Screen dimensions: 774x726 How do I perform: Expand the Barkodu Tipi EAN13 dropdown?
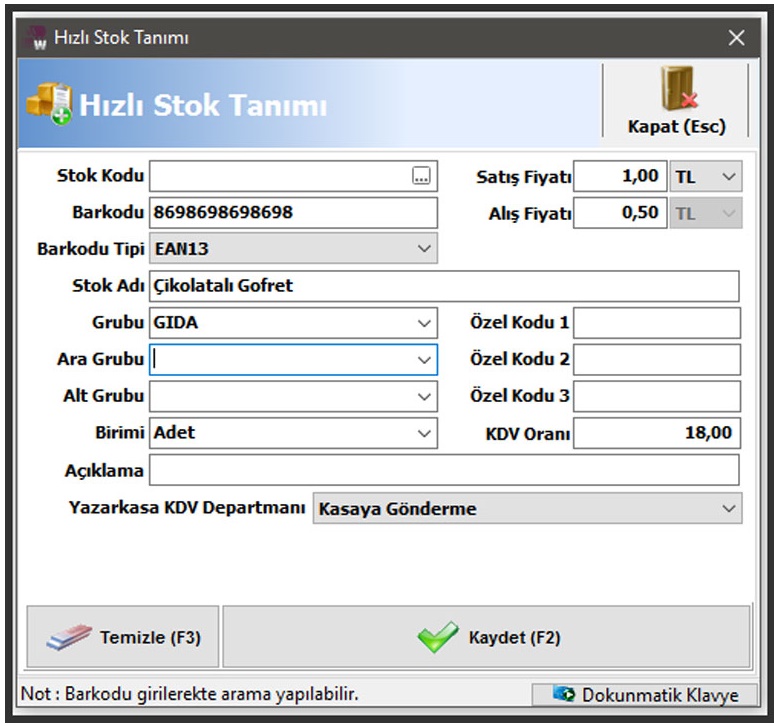coord(425,247)
